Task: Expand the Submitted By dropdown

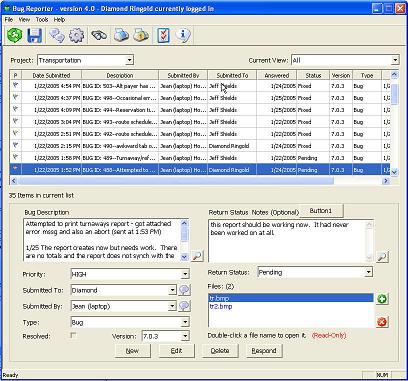Action: click(172, 306)
